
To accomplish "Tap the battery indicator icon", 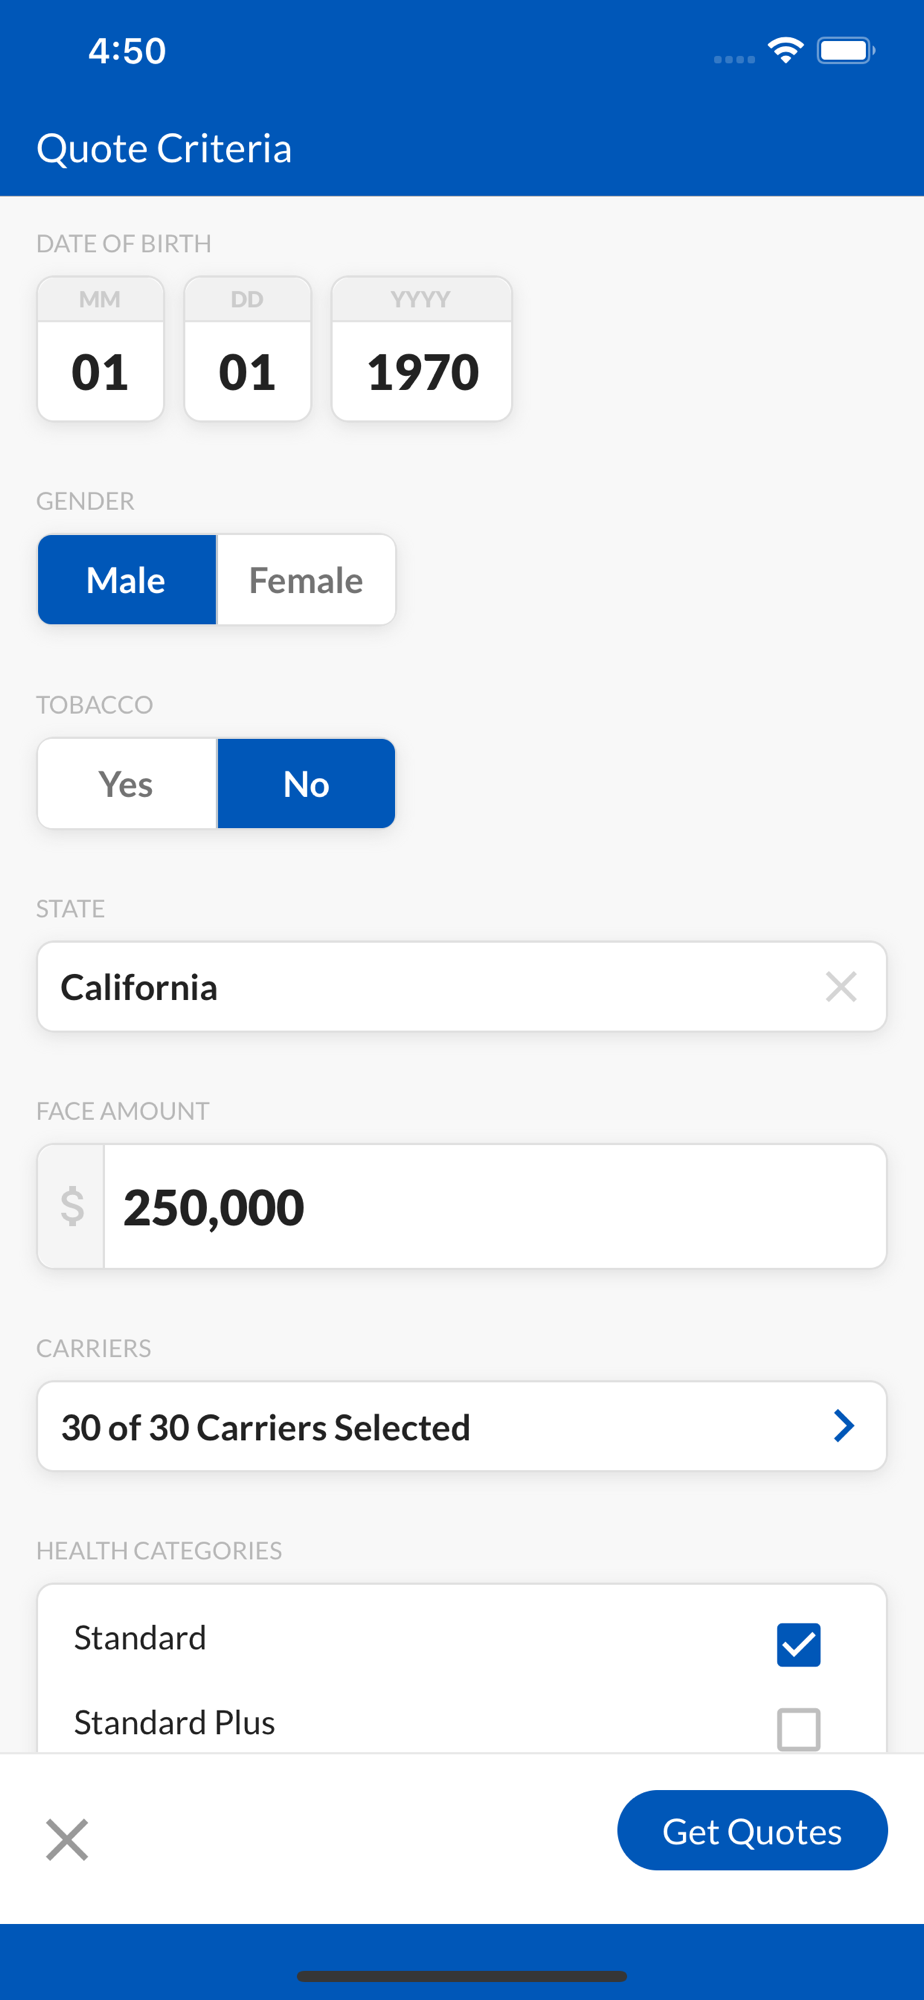I will pyautogui.click(x=845, y=50).
